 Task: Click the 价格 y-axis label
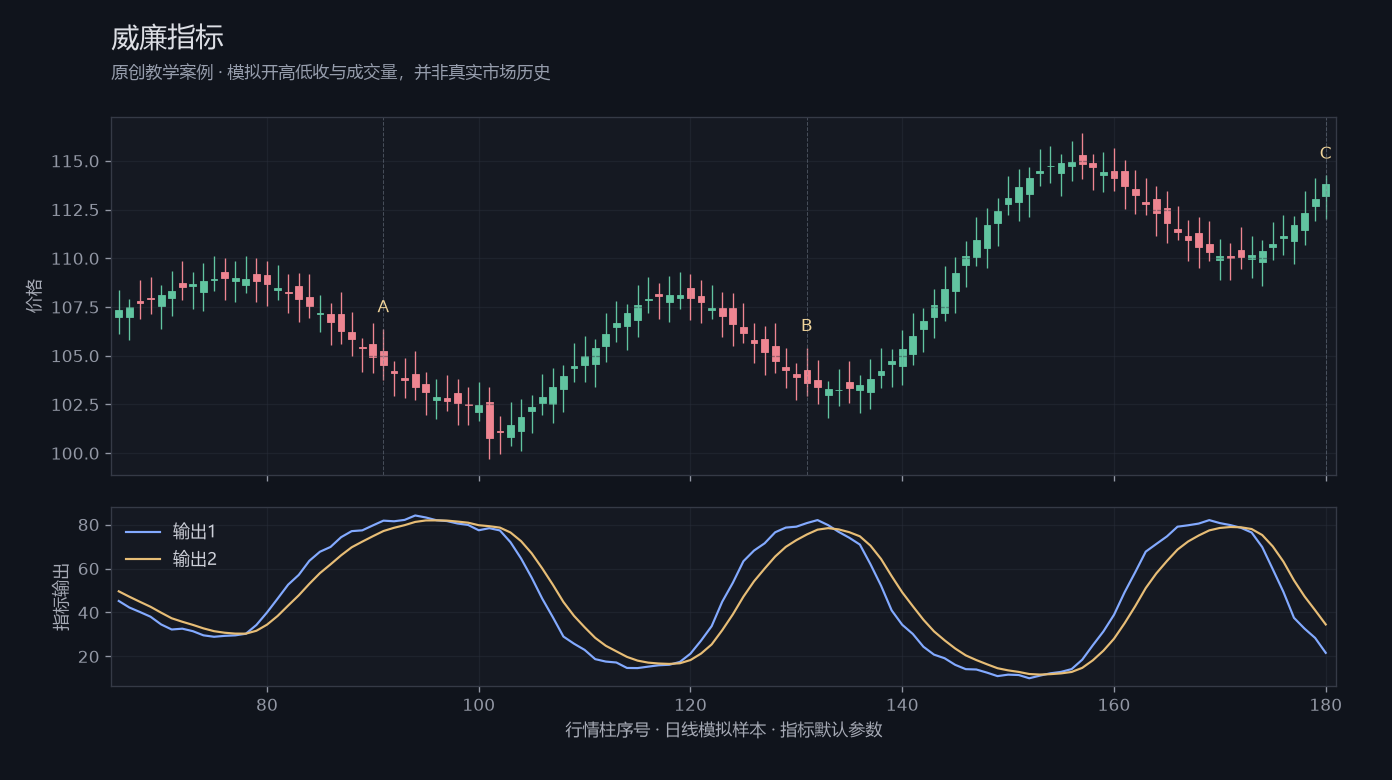tap(35, 296)
